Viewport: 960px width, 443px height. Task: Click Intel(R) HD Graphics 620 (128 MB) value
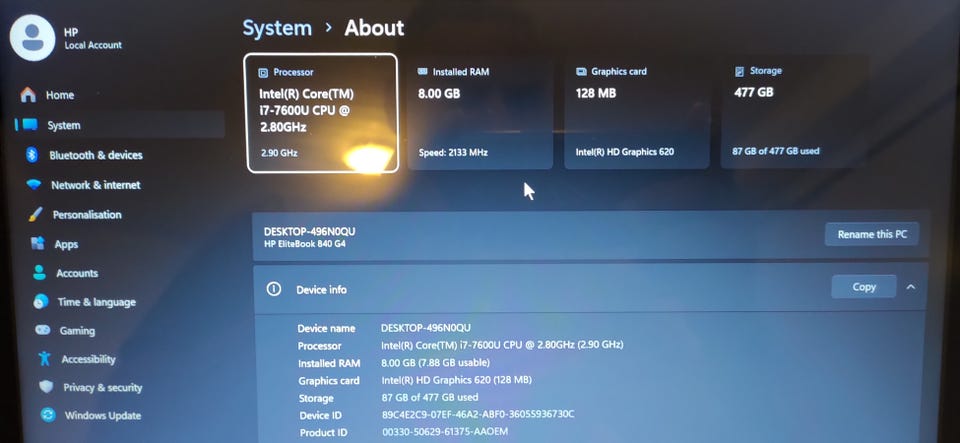coord(456,380)
